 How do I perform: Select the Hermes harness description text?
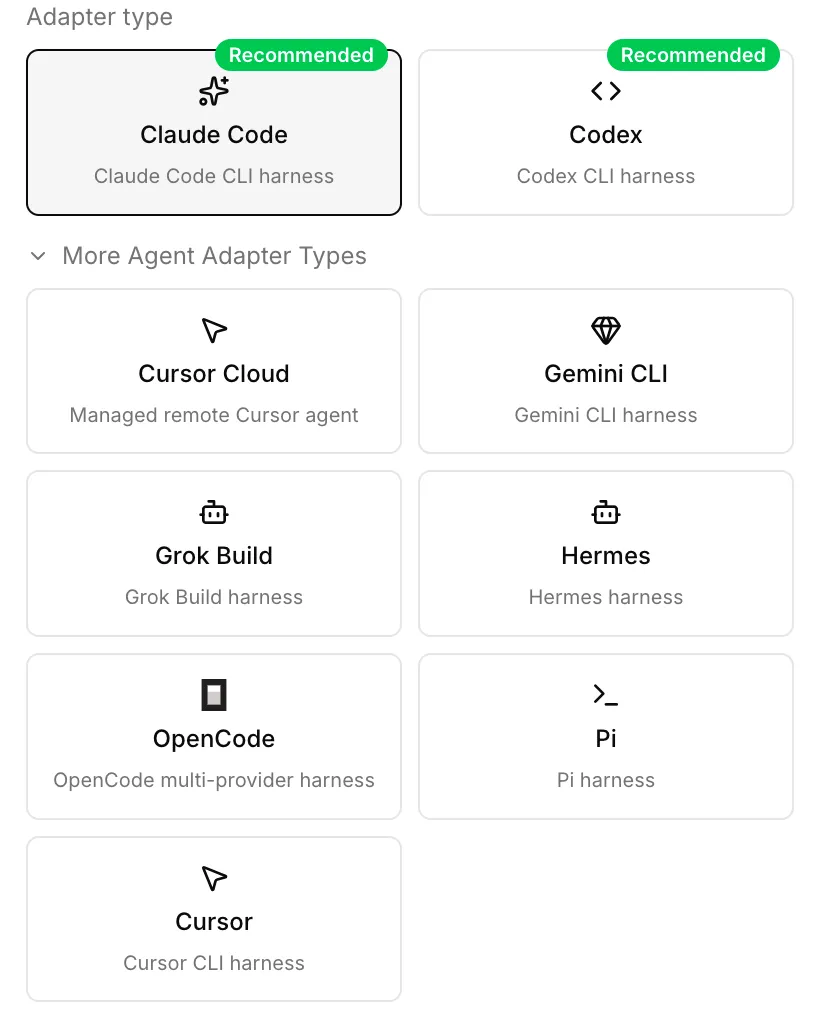pyautogui.click(x=606, y=597)
